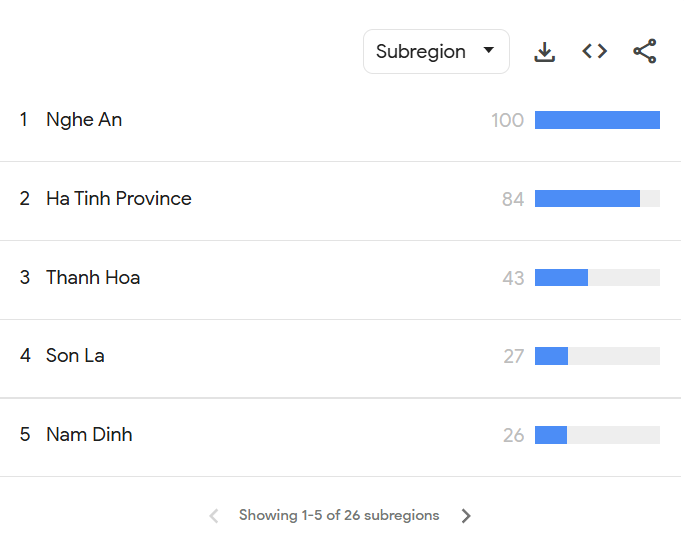Viewport: 684px width, 549px height.
Task: Click the Thanh Hoa entry
Action: point(93,278)
